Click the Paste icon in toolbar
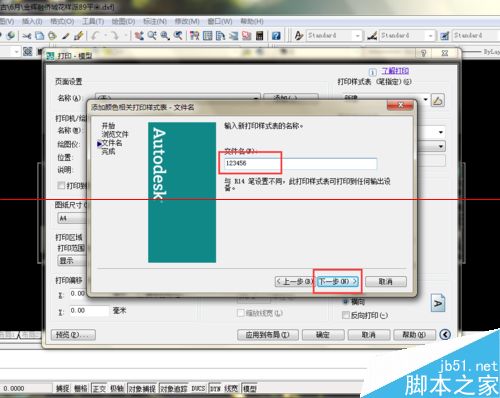The image size is (500, 398). [52, 36]
